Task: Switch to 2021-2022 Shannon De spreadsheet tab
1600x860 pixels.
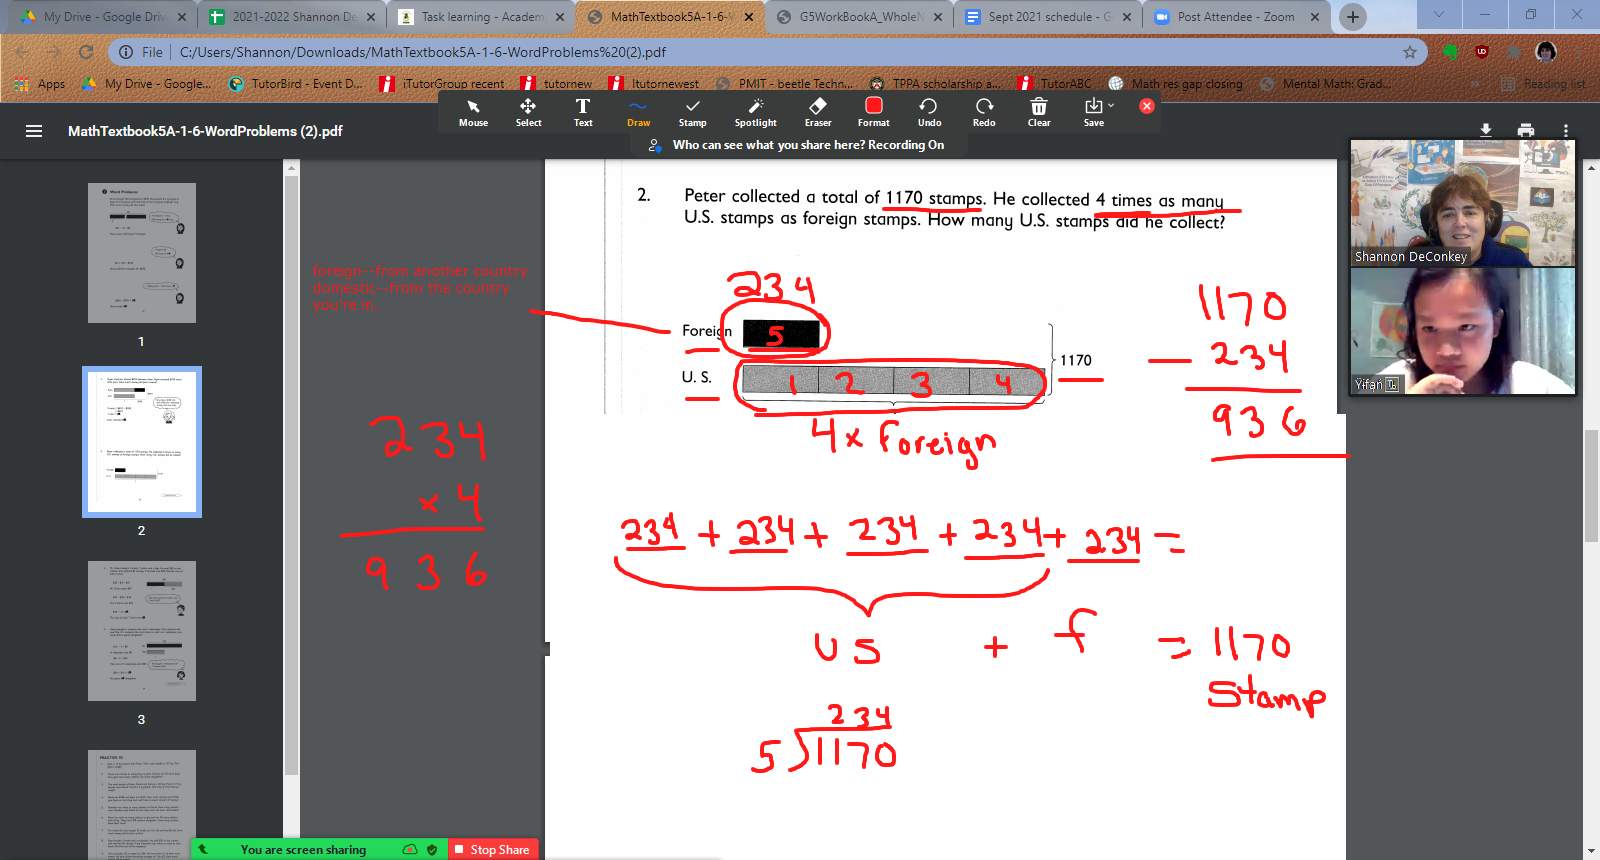Action: pos(290,17)
